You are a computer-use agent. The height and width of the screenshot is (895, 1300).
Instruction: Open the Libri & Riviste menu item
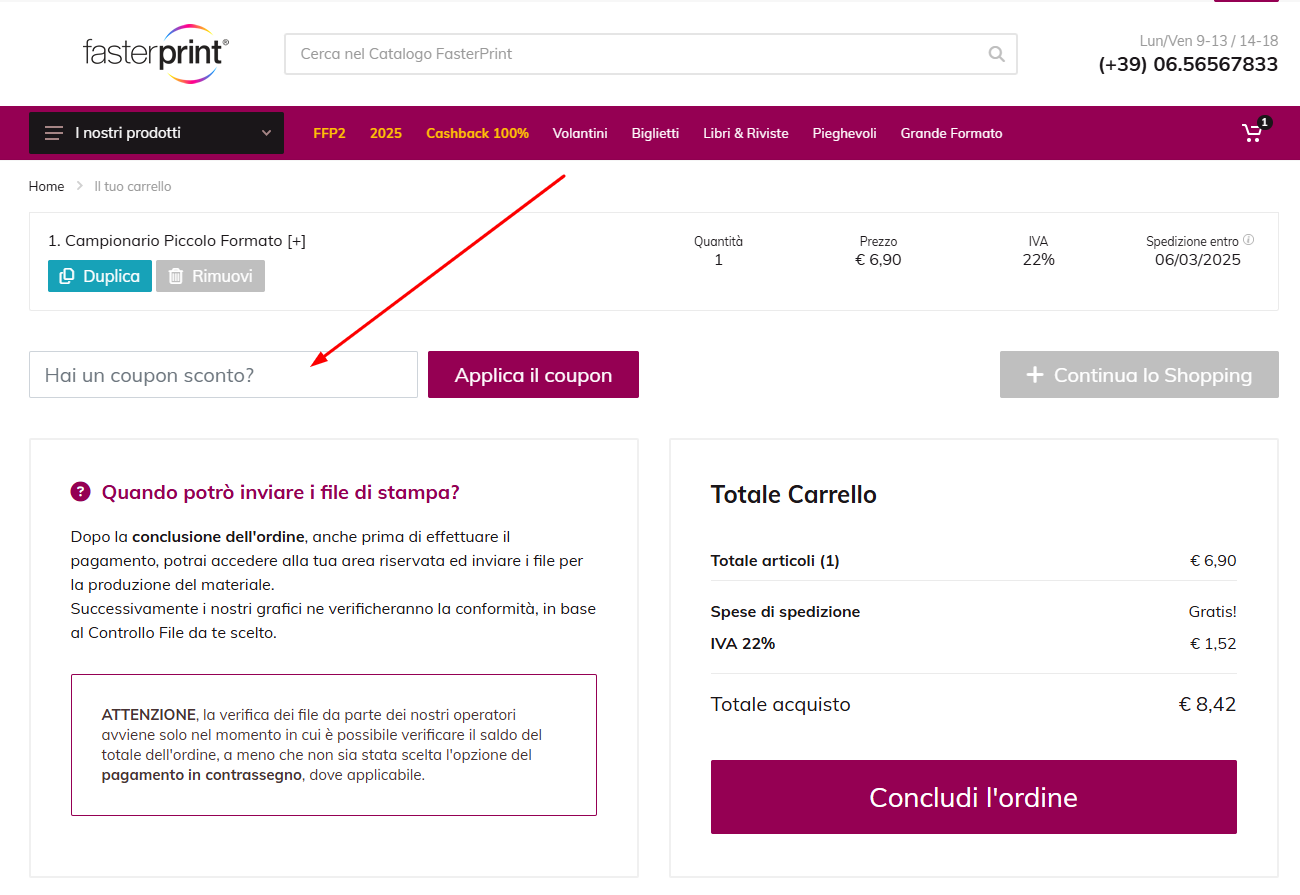pyautogui.click(x=746, y=132)
